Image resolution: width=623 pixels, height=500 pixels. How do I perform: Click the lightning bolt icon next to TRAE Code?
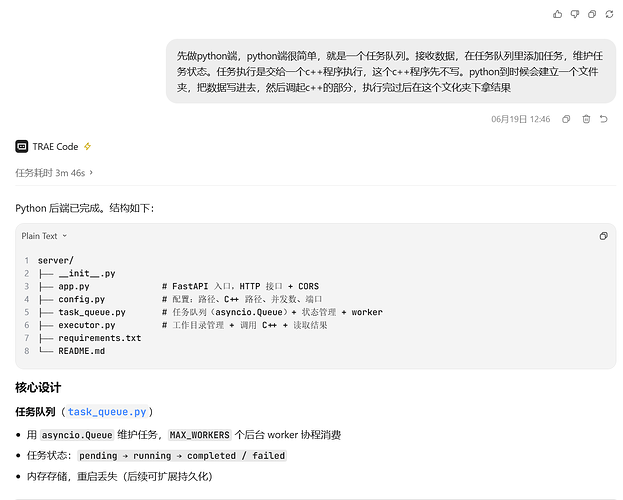(87, 147)
